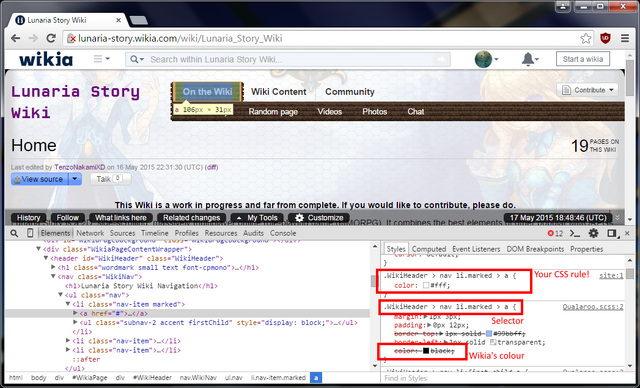The height and width of the screenshot is (388, 640).
Task: Click Follow in the bottom toolbar
Action: pos(68,218)
